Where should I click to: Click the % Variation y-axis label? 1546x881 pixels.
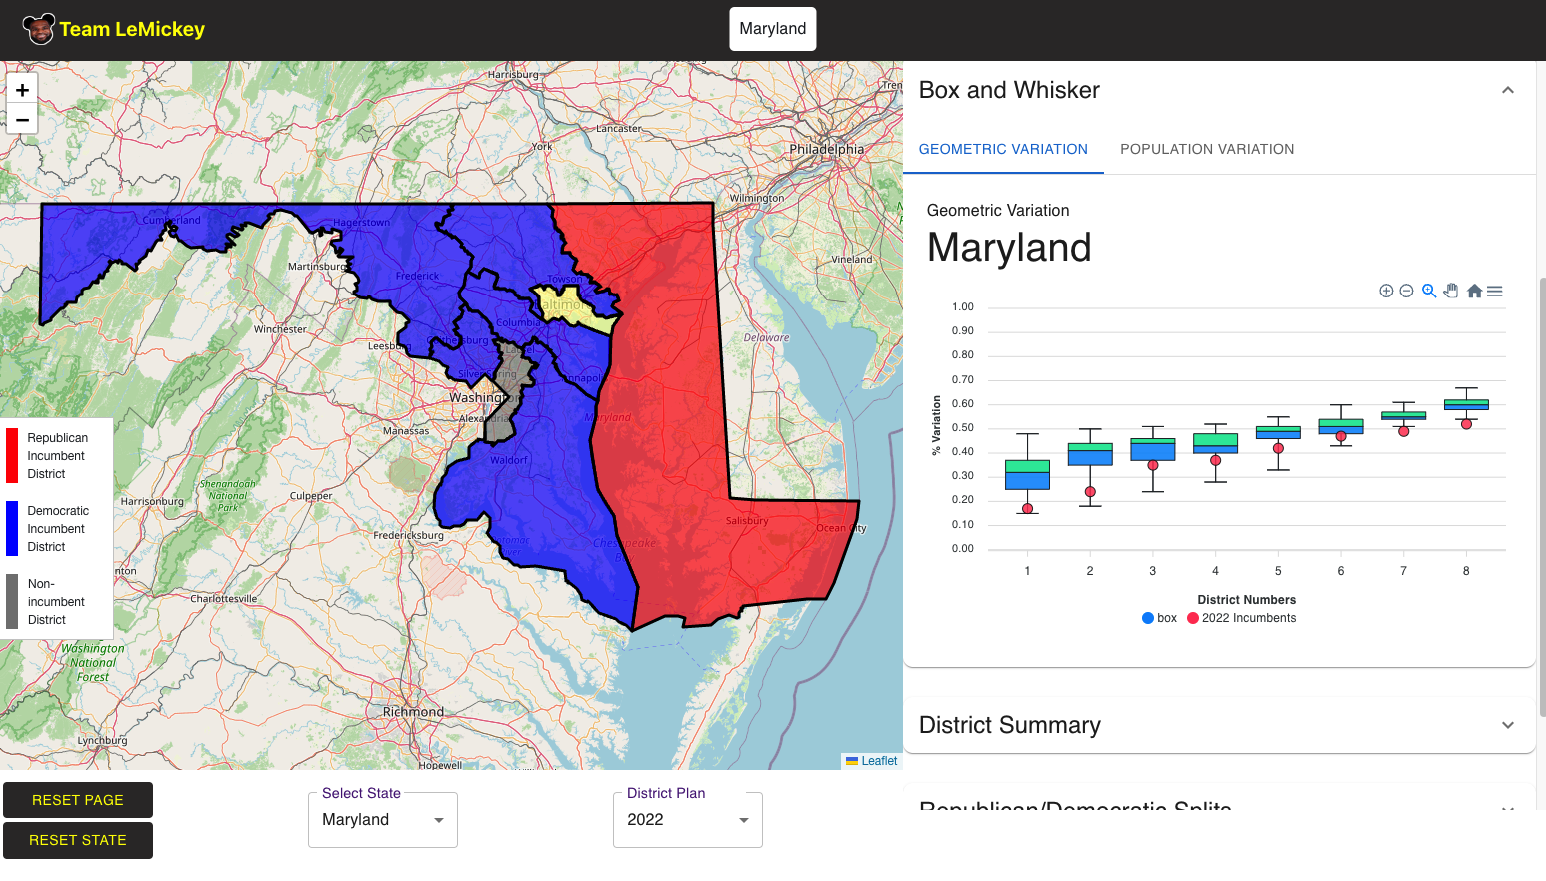pos(936,426)
